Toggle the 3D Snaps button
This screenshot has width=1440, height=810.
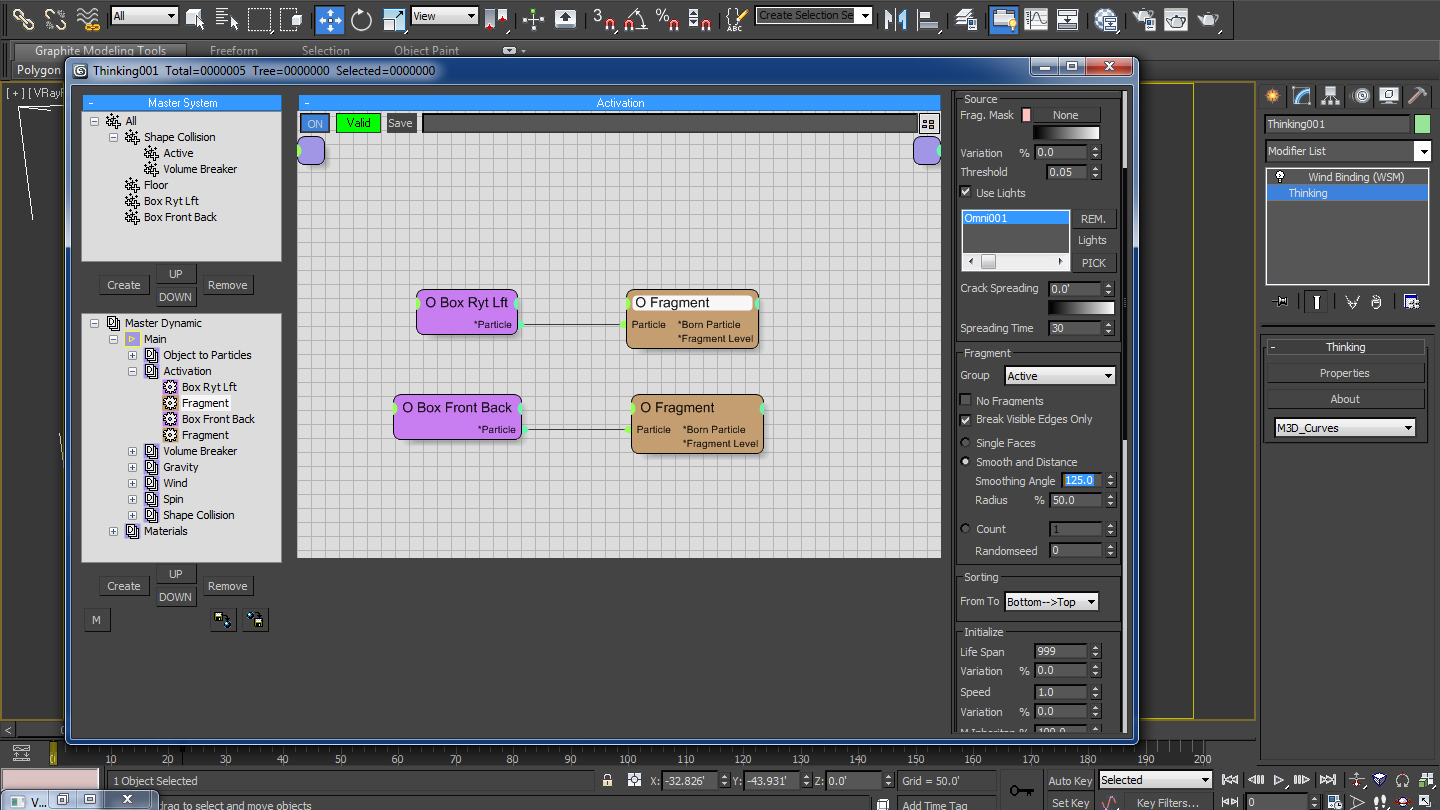coord(602,18)
